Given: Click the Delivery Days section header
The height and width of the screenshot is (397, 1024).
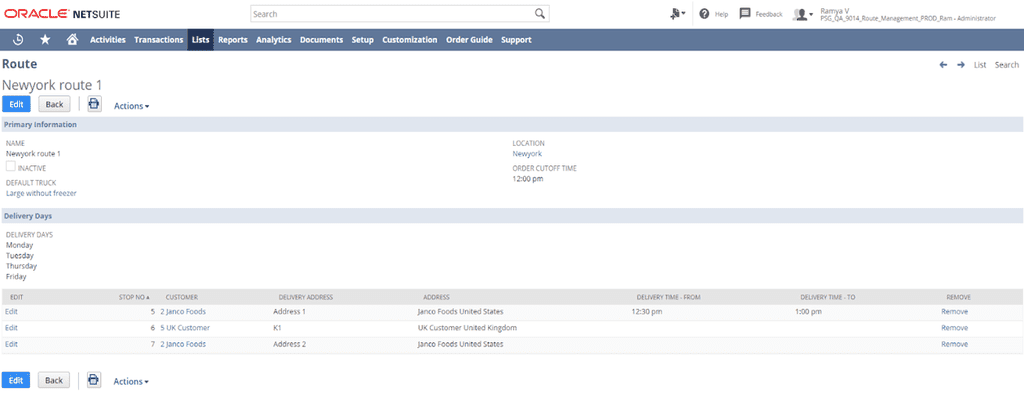Looking at the screenshot, I should pyautogui.click(x=512, y=215).
